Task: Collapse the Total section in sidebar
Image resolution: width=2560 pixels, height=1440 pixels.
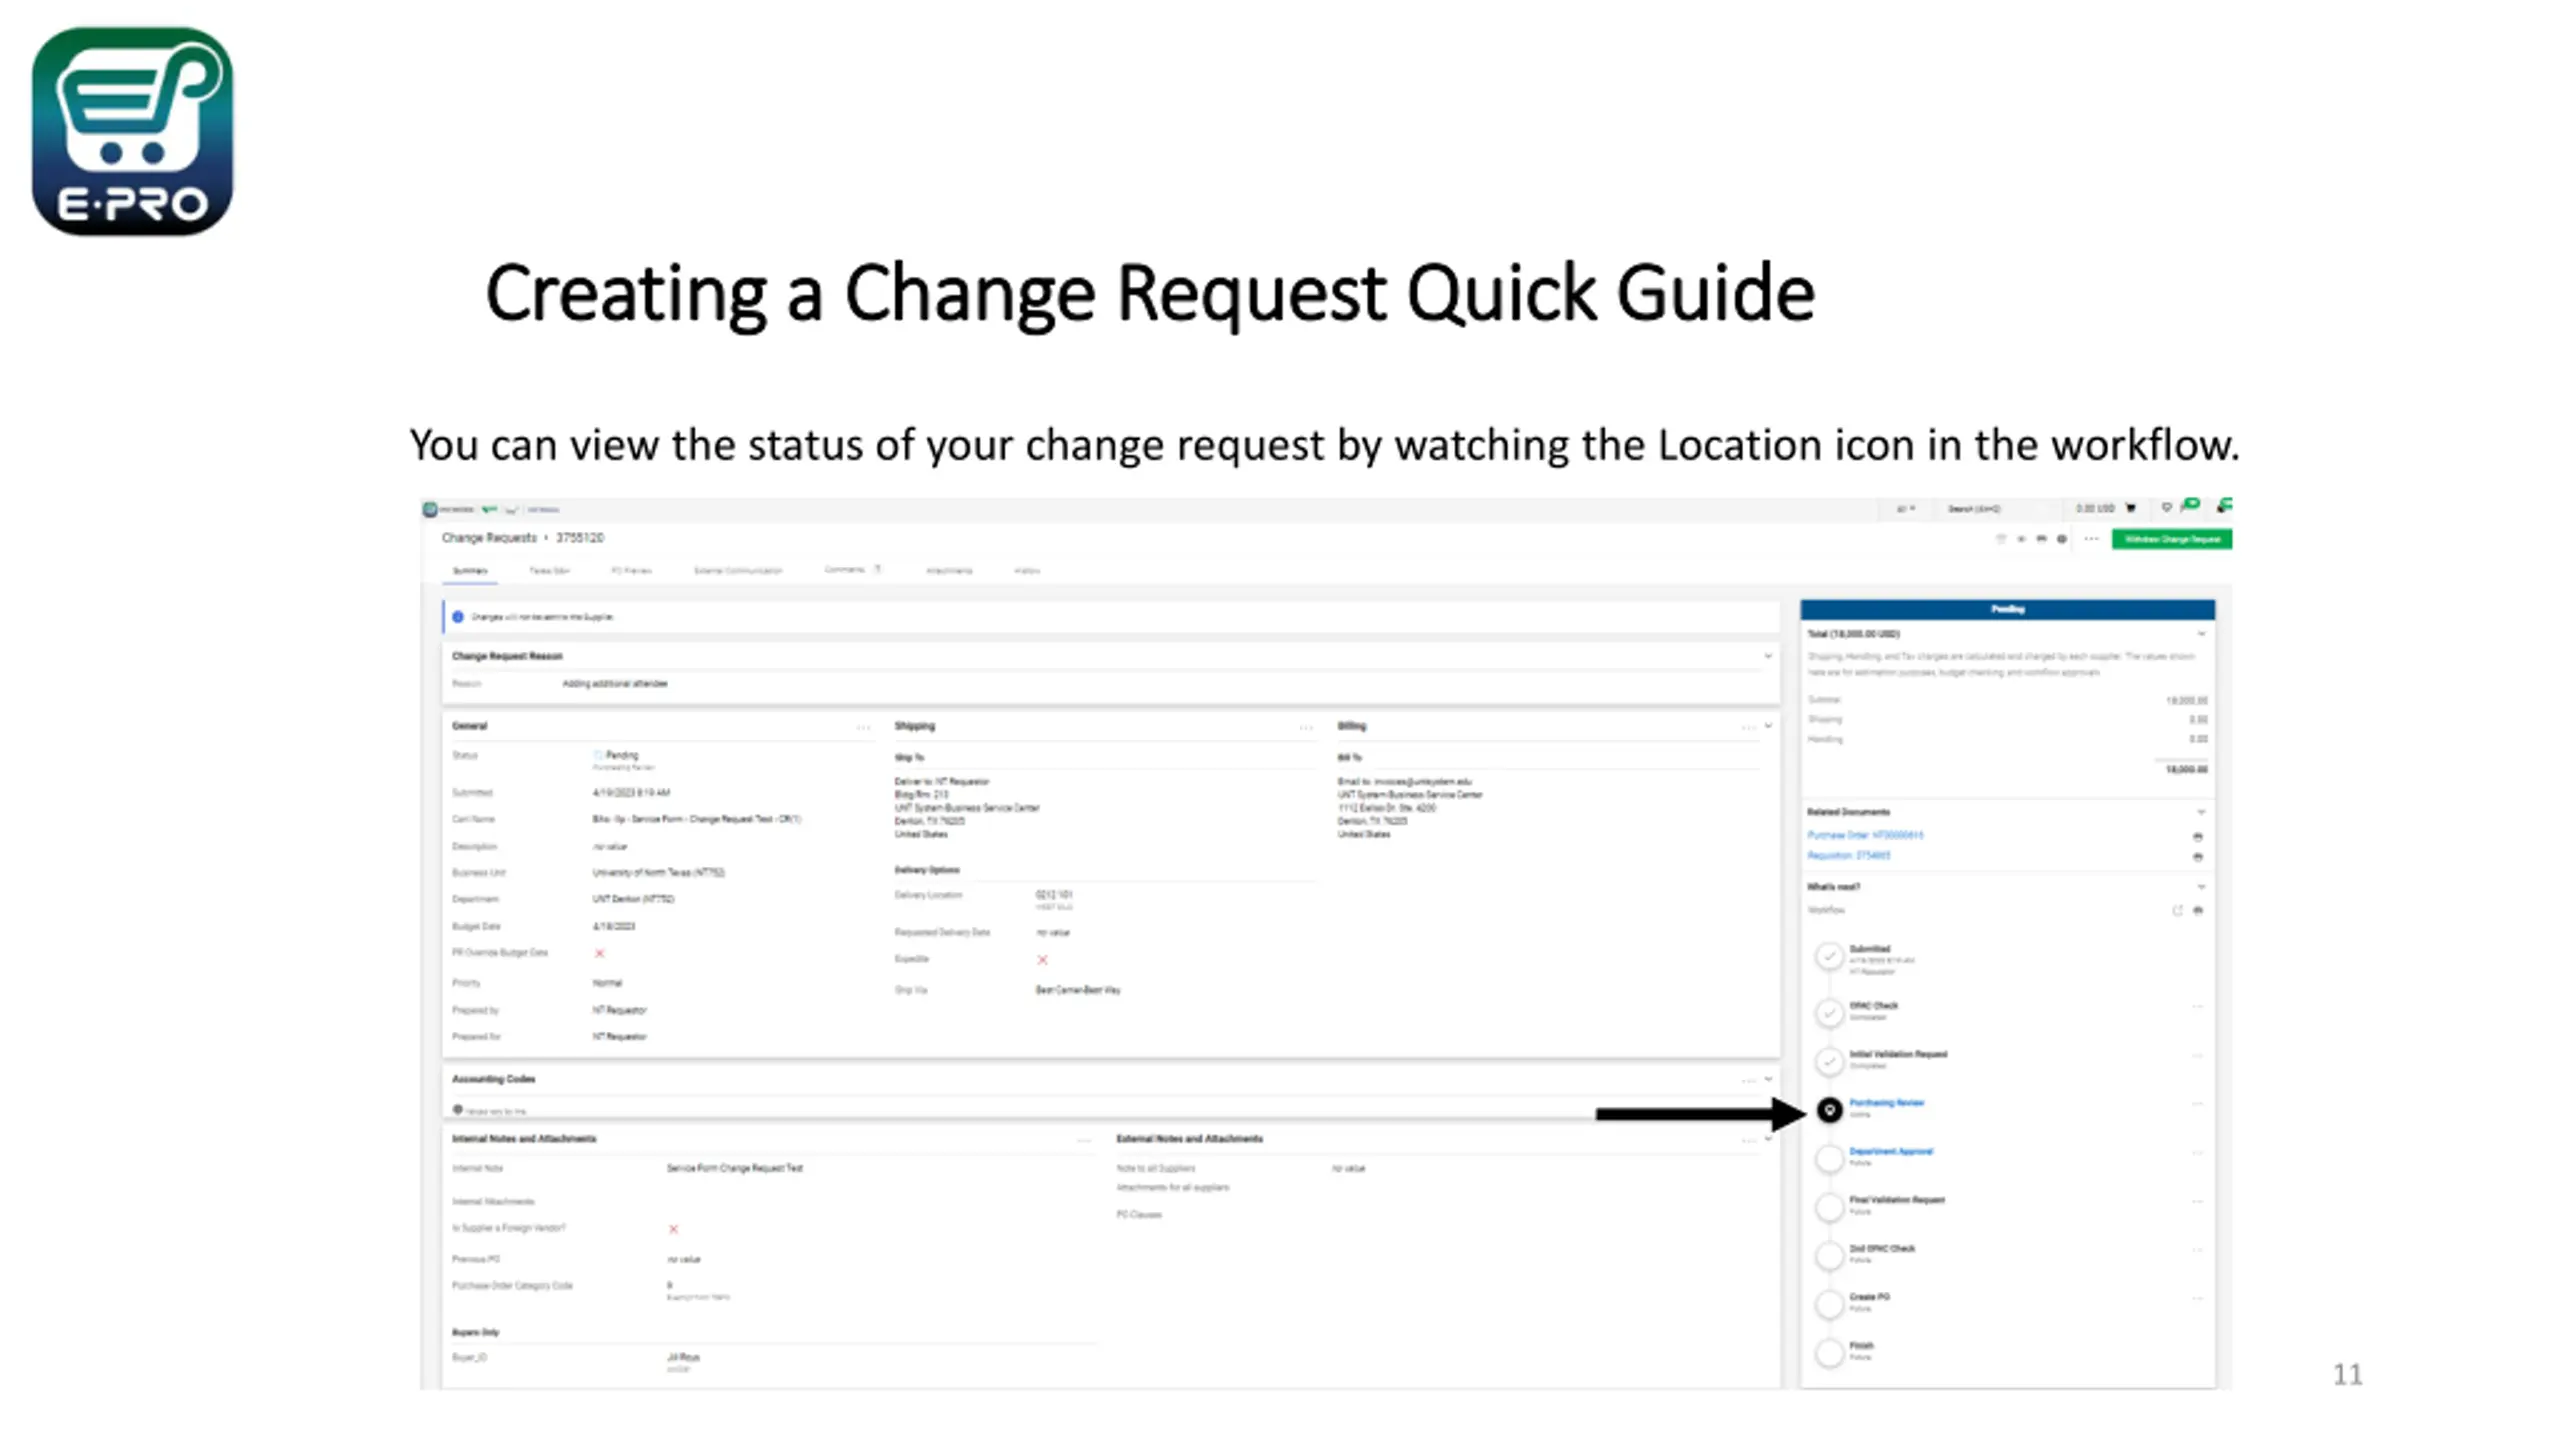Action: point(2201,634)
